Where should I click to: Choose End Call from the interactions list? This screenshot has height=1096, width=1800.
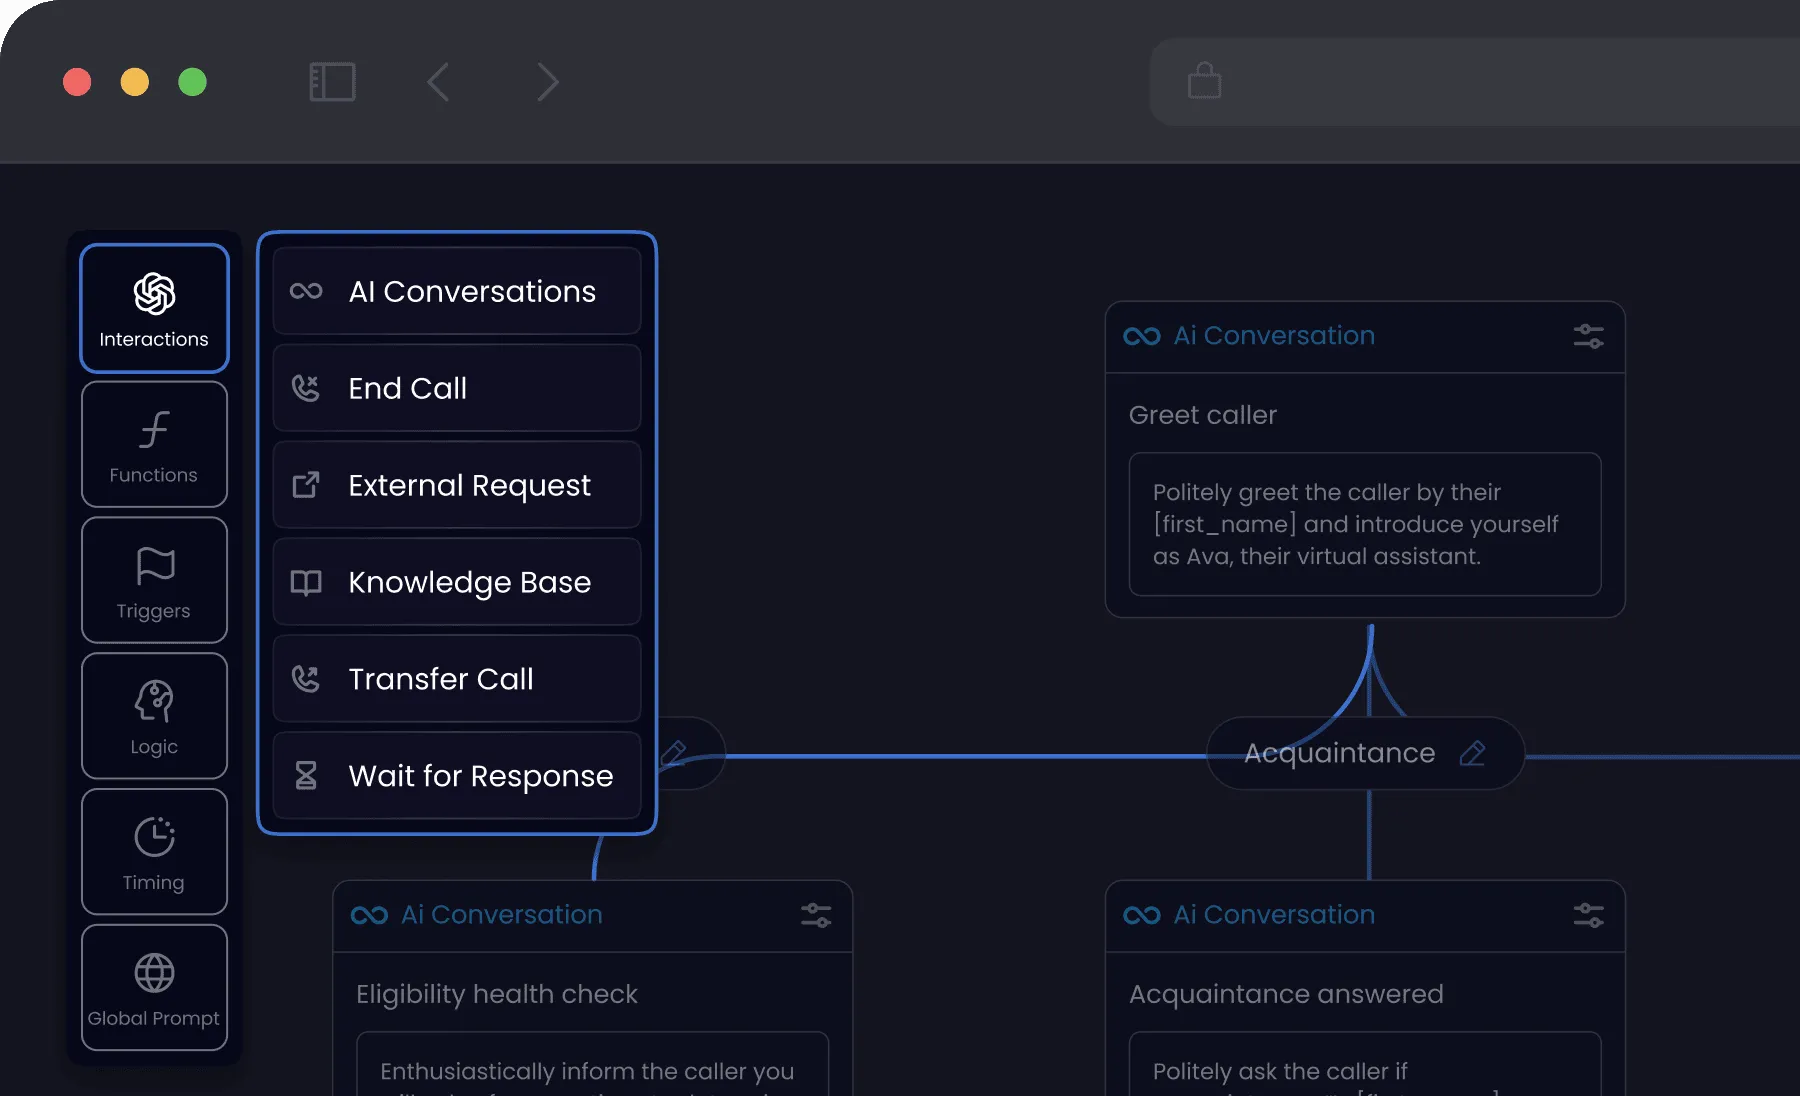click(x=457, y=388)
